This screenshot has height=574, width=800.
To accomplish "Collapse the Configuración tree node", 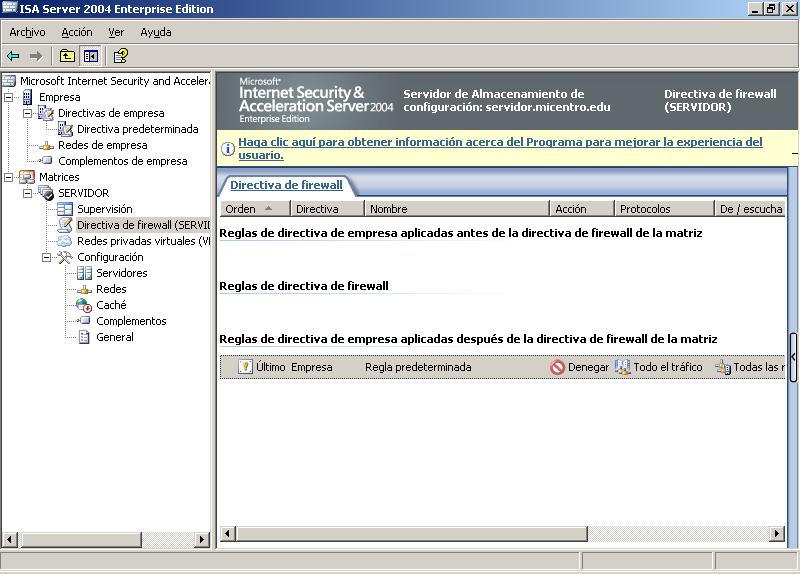I will 47,257.
